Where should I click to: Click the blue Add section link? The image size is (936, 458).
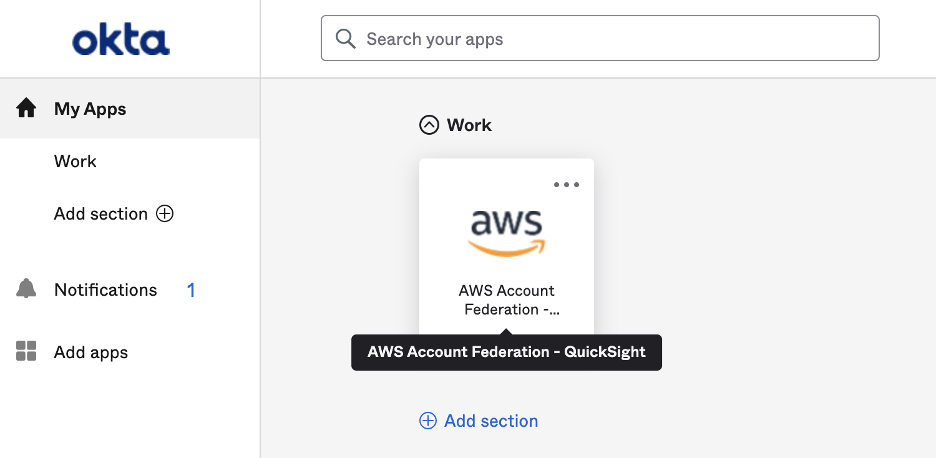click(x=491, y=421)
